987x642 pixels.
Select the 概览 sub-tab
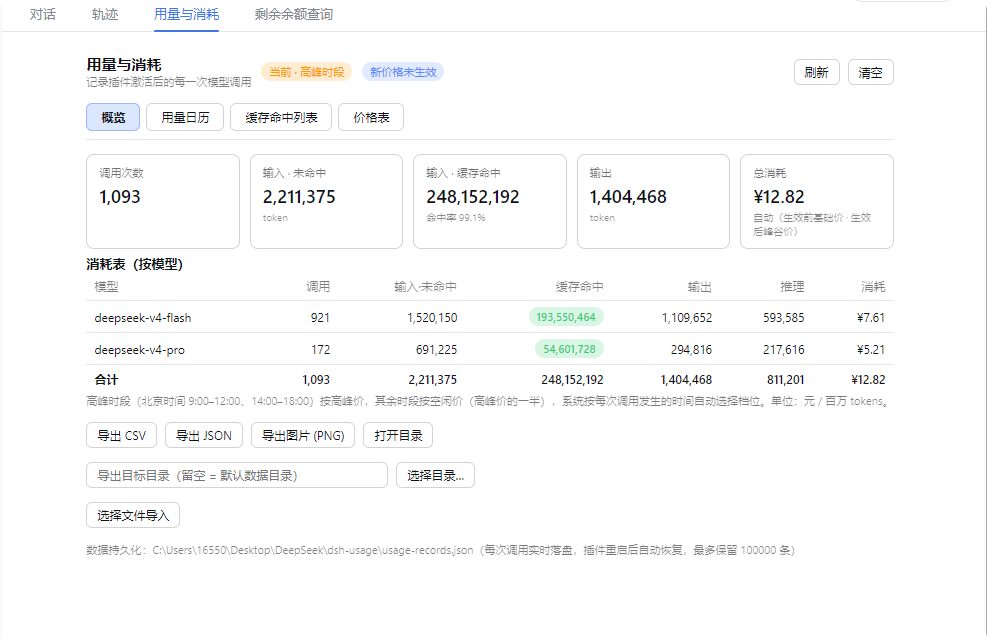click(113, 117)
